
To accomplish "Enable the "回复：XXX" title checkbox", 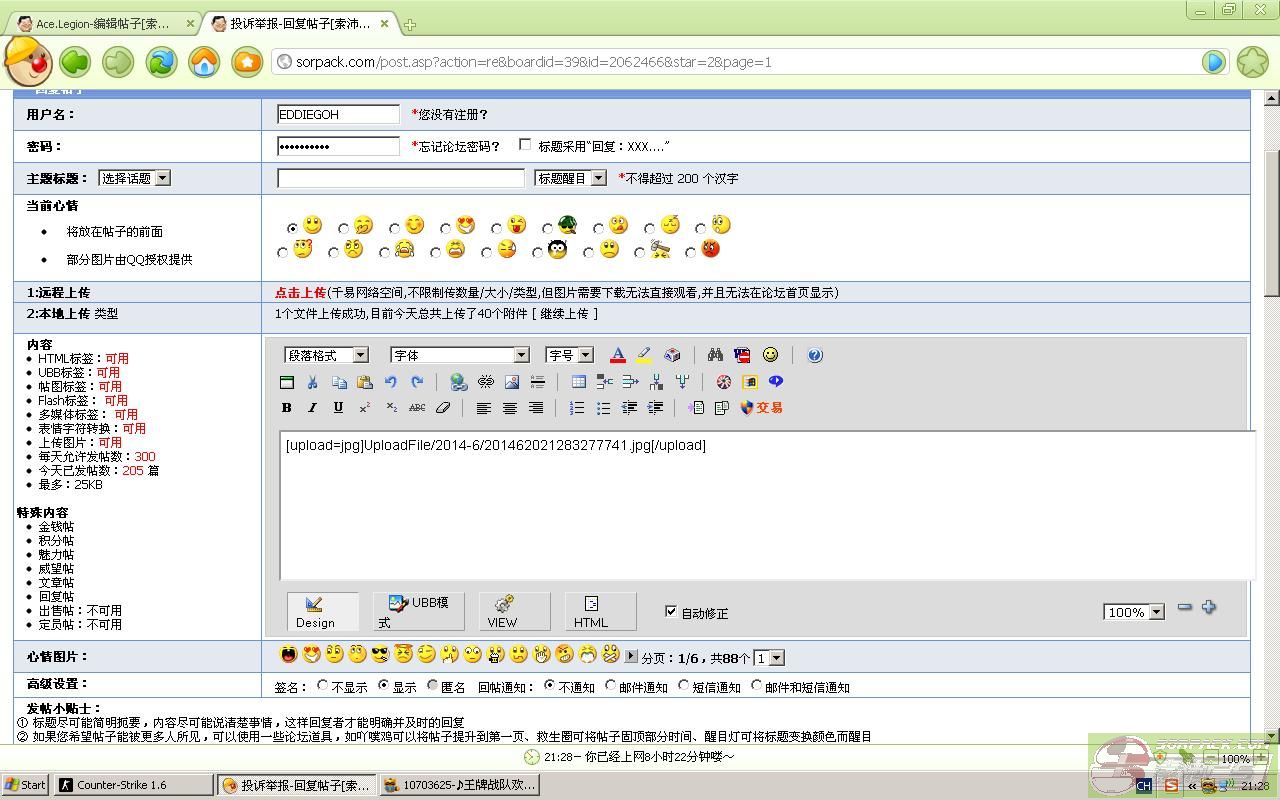I will (525, 145).
